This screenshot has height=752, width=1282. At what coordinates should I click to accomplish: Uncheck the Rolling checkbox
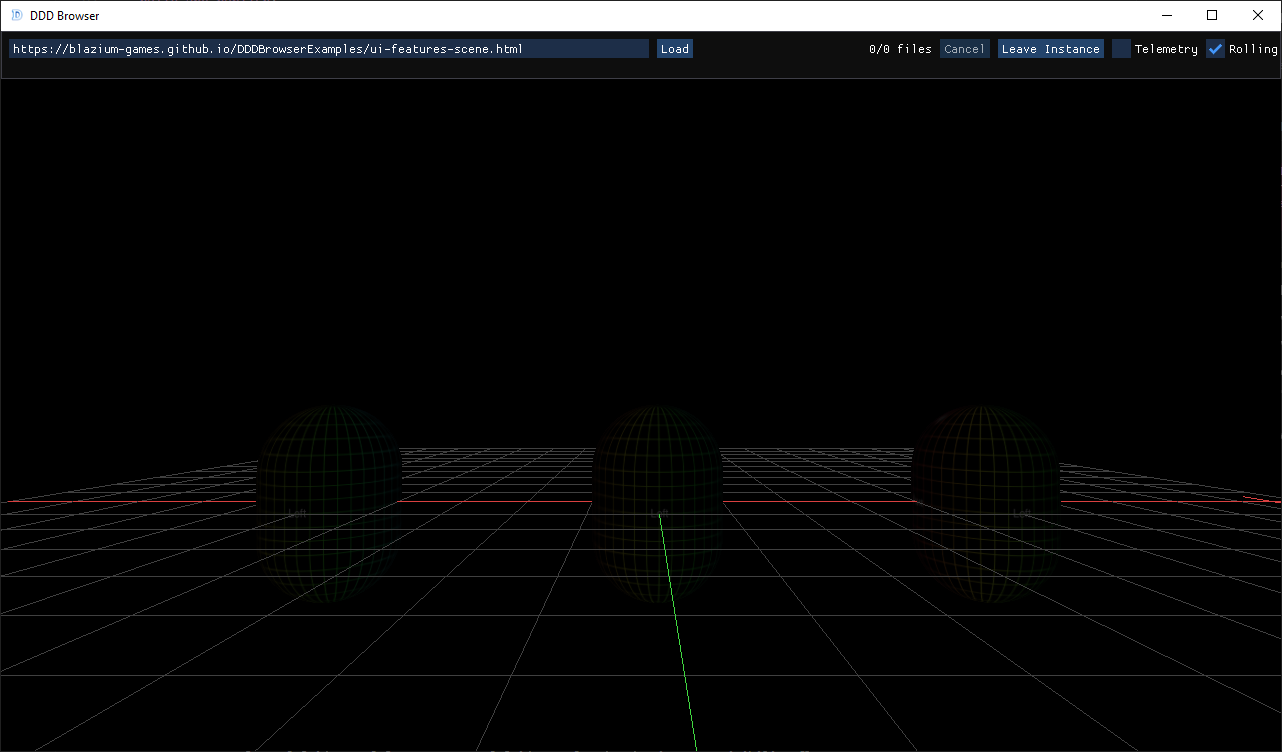1216,49
